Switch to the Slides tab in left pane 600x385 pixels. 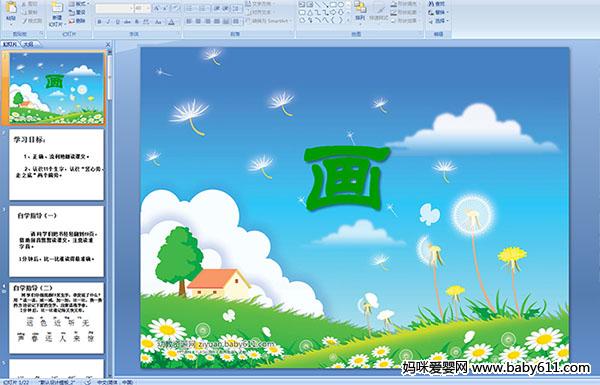10,44
